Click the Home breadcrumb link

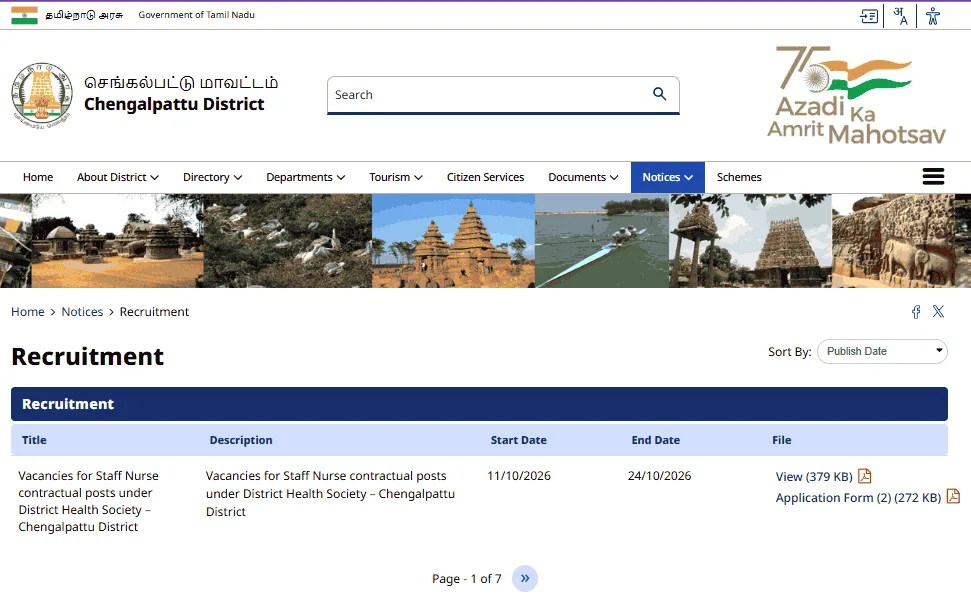click(28, 312)
